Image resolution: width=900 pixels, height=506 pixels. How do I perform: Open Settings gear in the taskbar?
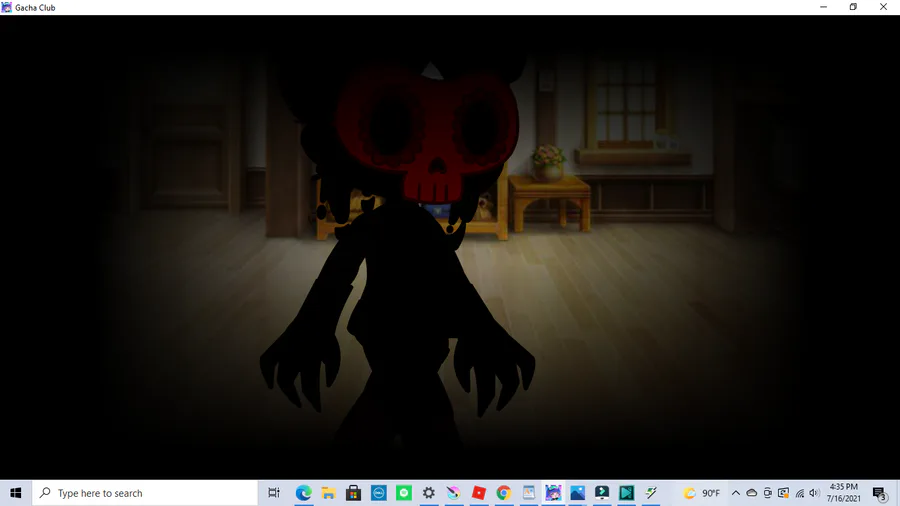[x=429, y=493]
